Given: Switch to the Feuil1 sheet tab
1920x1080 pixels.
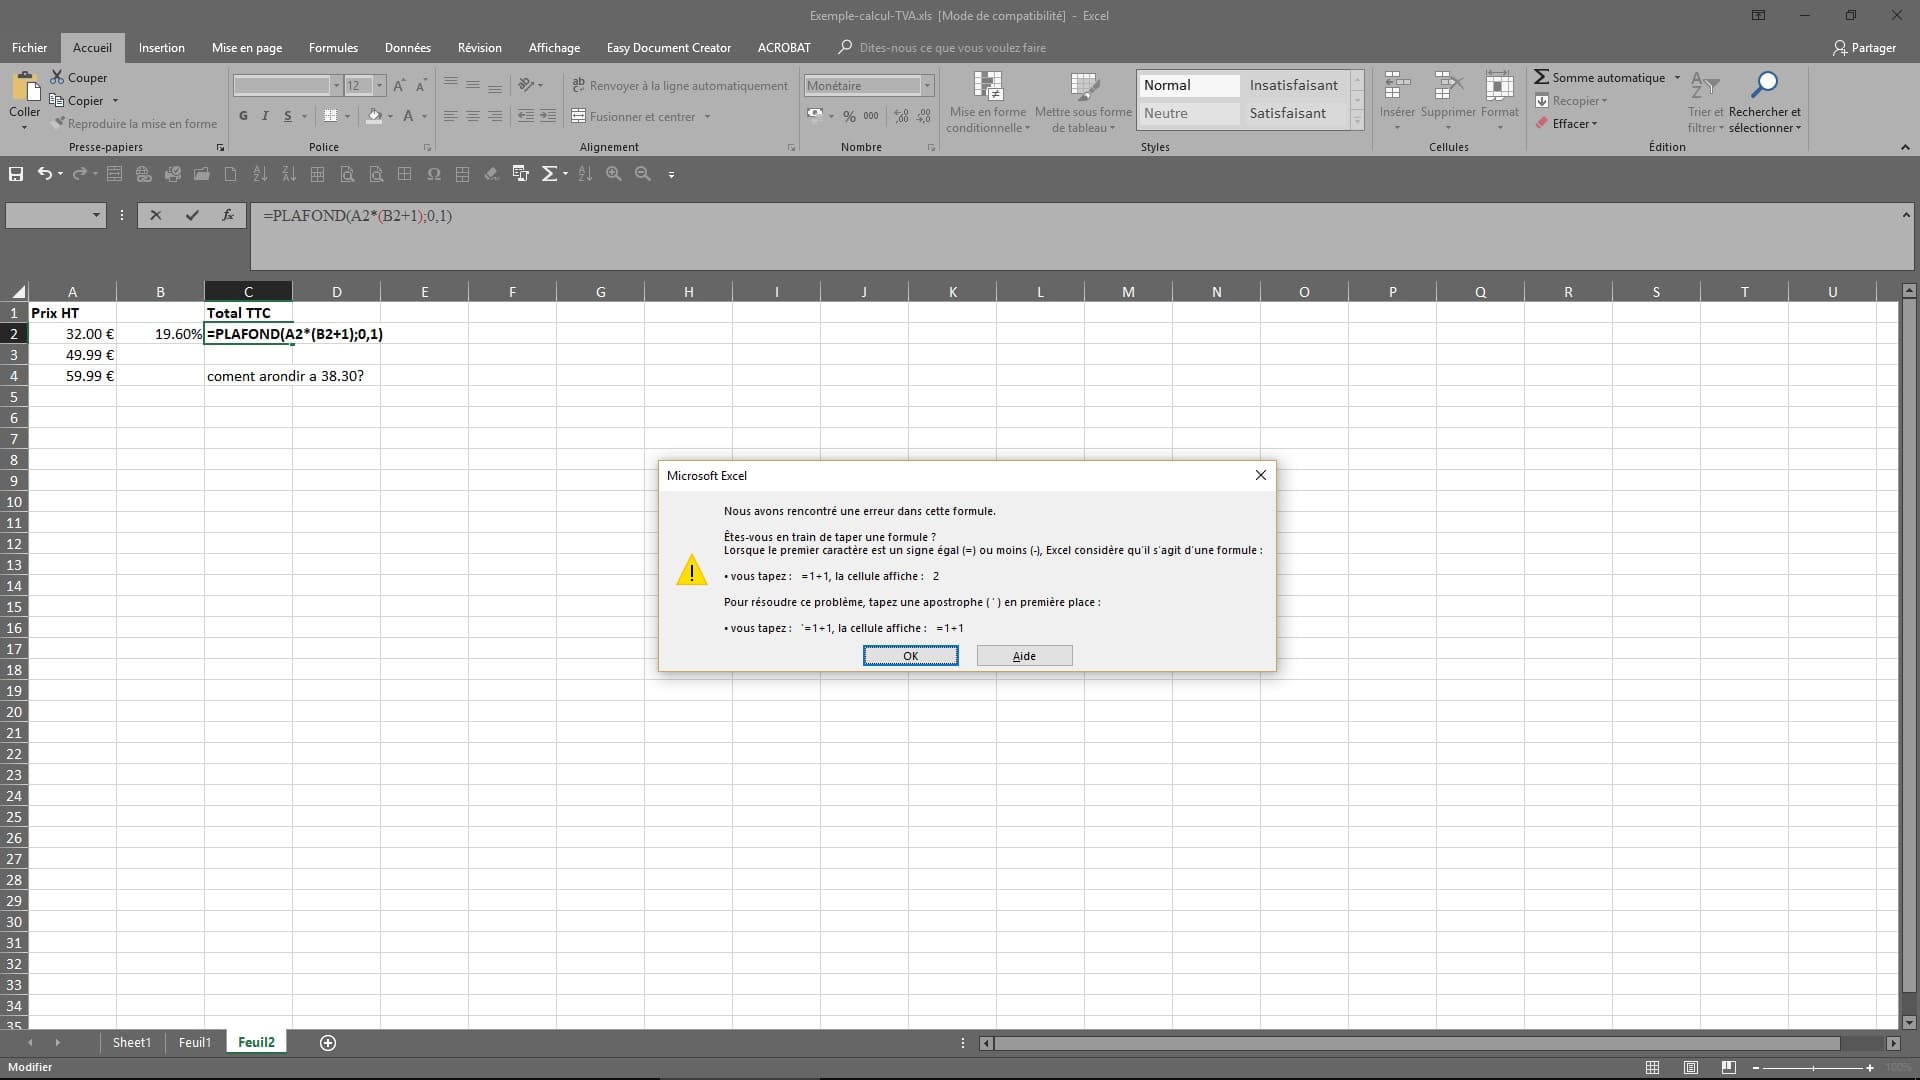Looking at the screenshot, I should tap(194, 1042).
